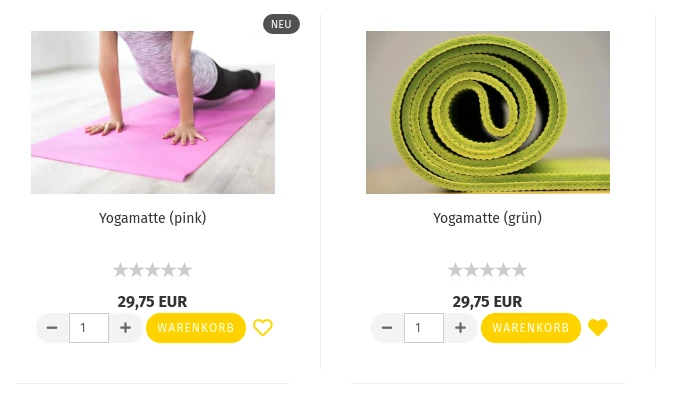
Task: Open the Yogamatte (pink) product title link
Action: [x=152, y=218]
